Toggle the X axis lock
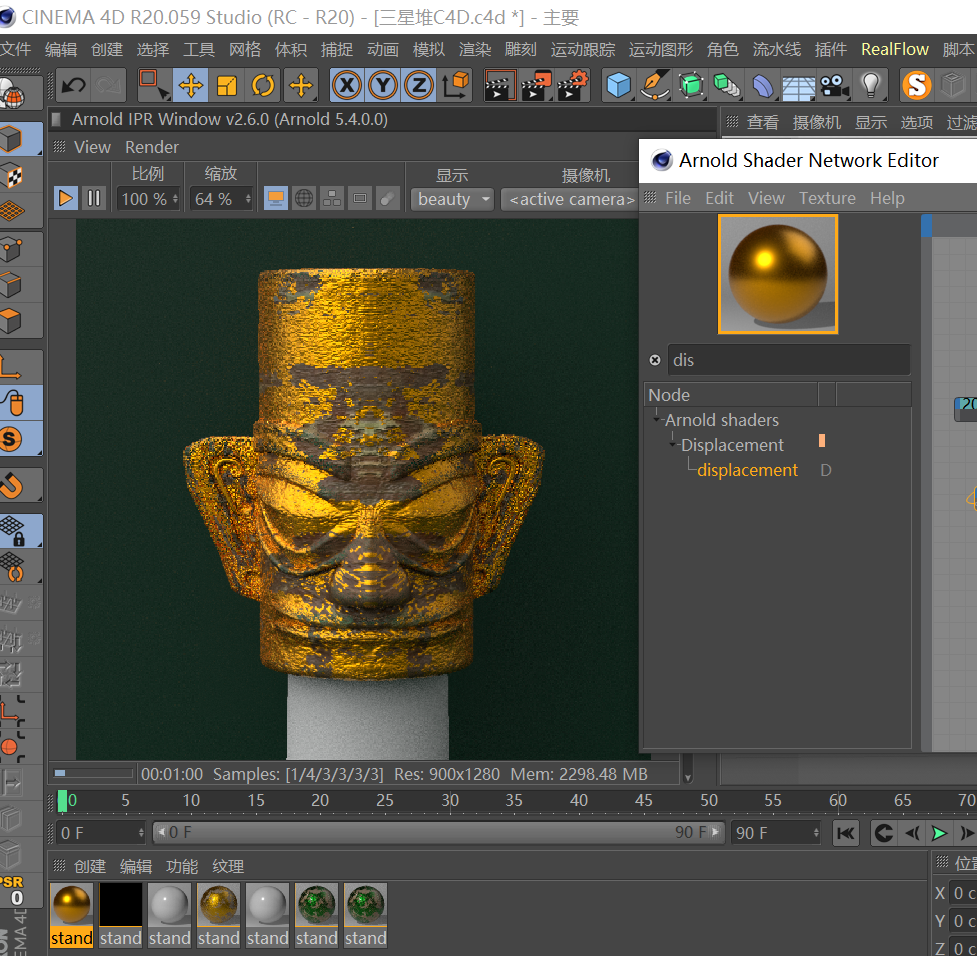This screenshot has height=956, width=977. (x=346, y=86)
